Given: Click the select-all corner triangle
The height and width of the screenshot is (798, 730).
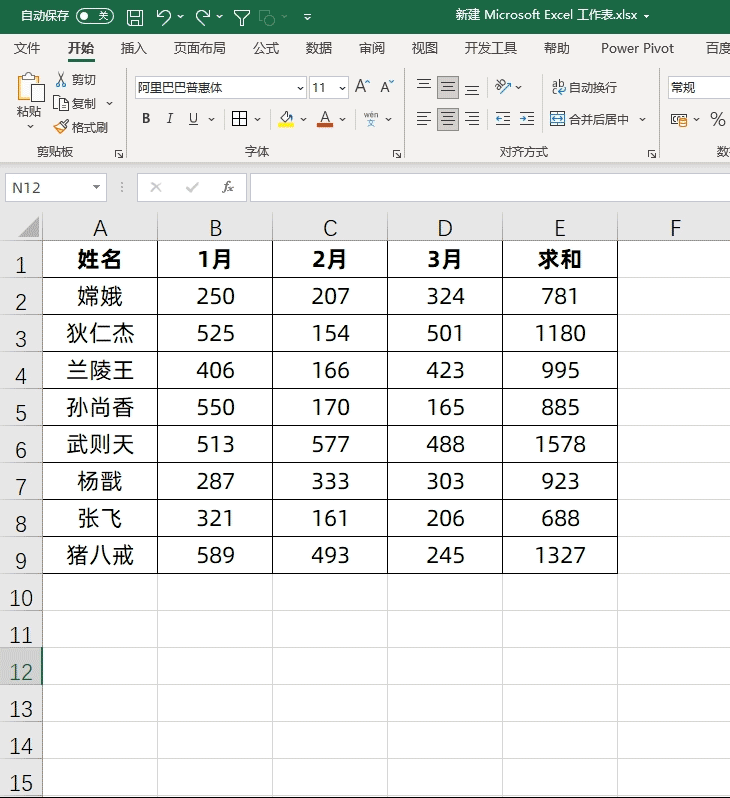Looking at the screenshot, I should click(x=29, y=227).
